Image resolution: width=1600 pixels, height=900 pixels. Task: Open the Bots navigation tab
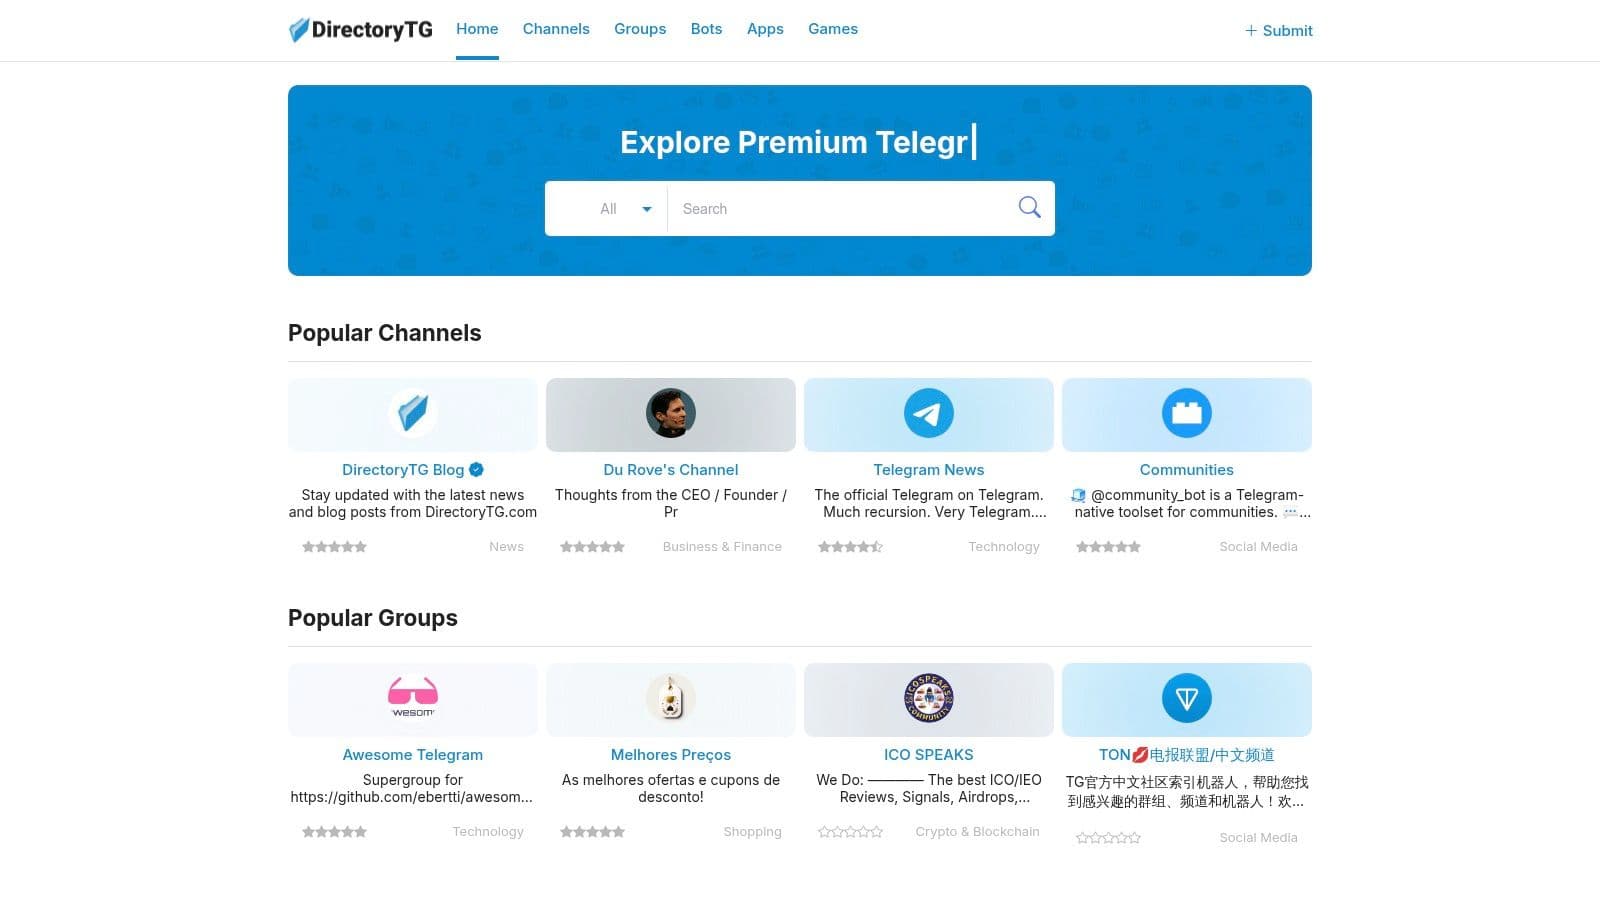706,29
